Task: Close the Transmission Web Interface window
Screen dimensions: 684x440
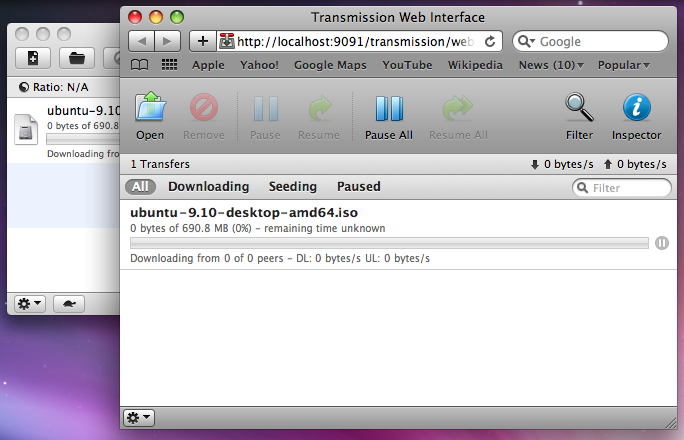Action: [x=135, y=17]
